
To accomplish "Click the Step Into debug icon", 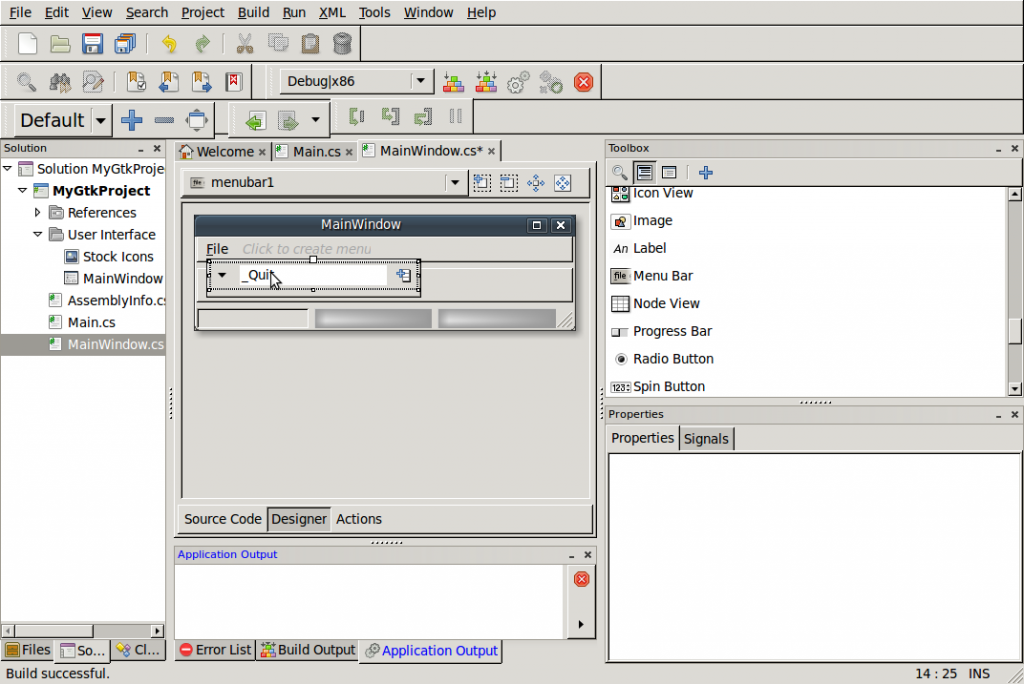I will point(391,117).
